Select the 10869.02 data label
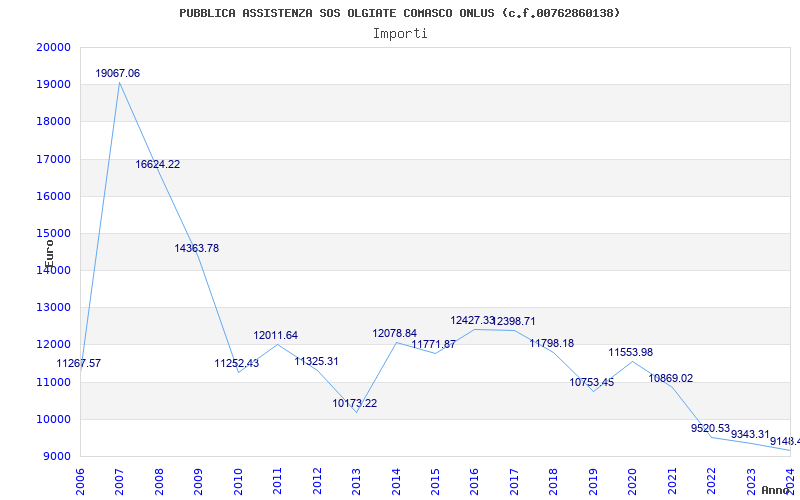Screen dimensions: 800x500 point(670,379)
